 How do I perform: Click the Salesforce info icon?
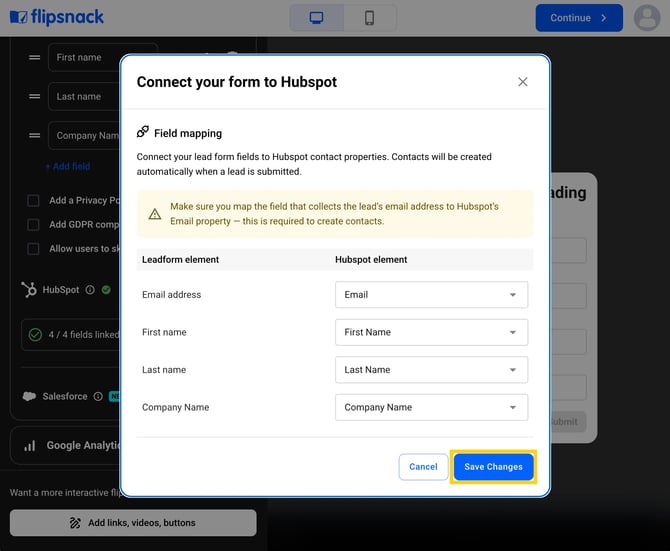pyautogui.click(x=98, y=396)
